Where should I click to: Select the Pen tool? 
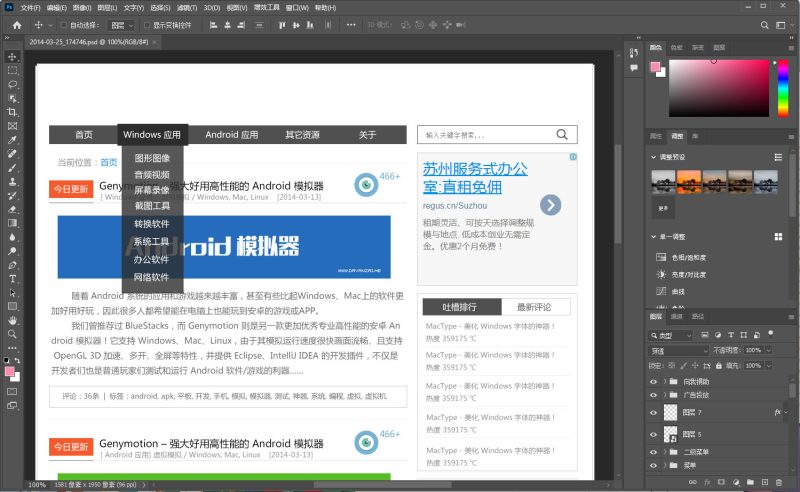point(12,265)
